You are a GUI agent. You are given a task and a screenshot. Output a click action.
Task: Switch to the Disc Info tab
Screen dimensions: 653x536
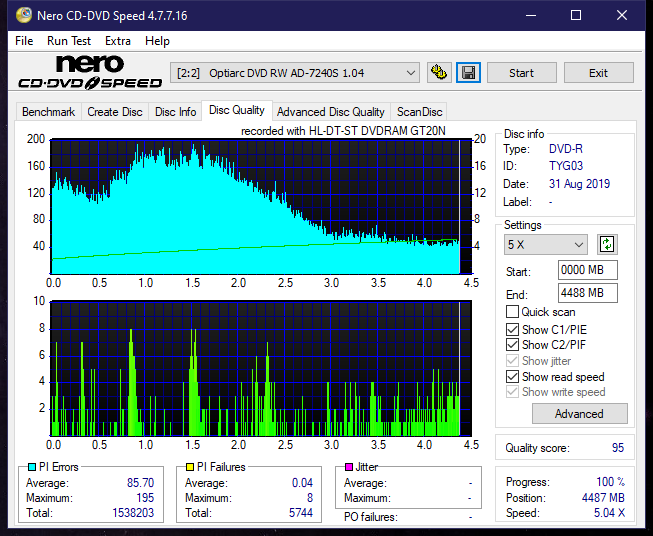175,112
